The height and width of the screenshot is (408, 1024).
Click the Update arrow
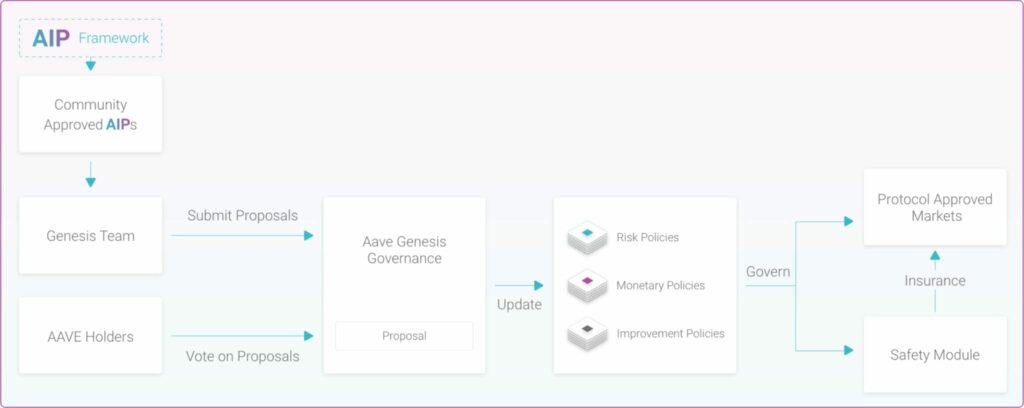[x=520, y=285]
